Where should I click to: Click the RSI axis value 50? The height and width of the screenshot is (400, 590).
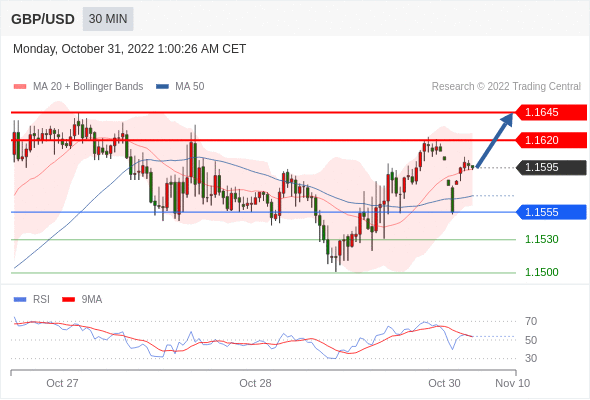point(531,340)
